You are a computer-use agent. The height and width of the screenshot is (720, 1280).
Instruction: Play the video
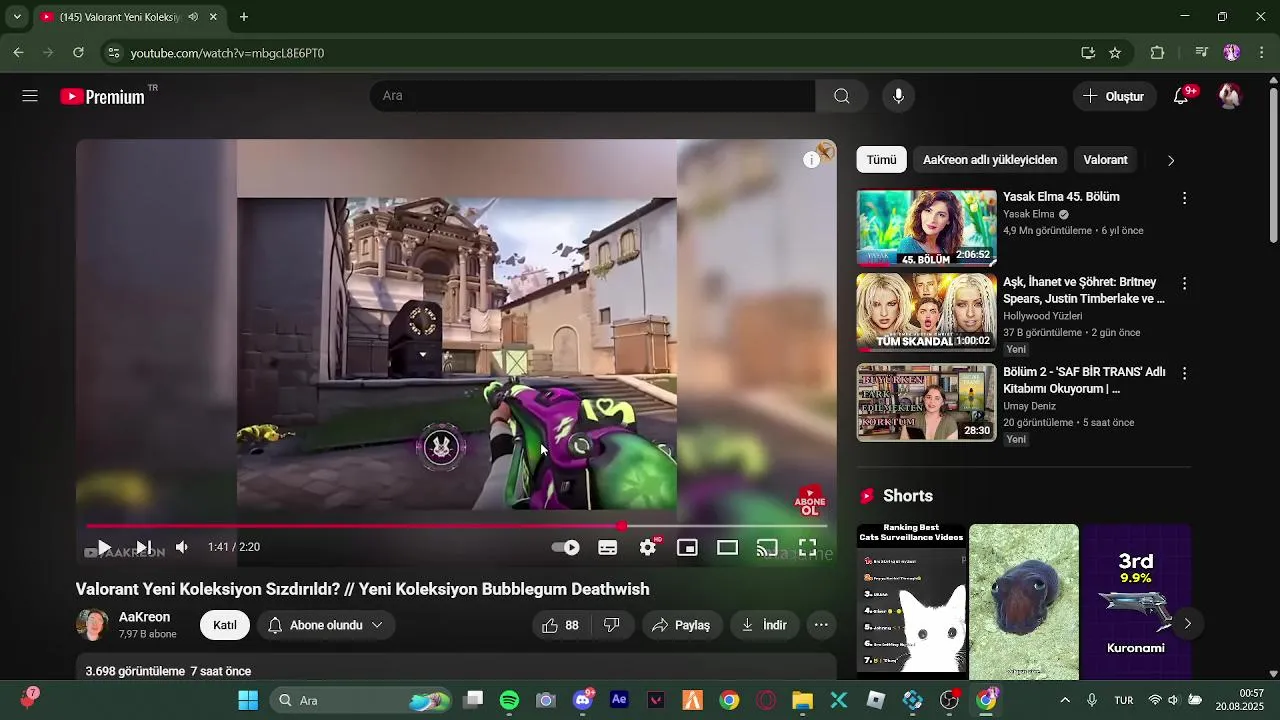[x=104, y=547]
